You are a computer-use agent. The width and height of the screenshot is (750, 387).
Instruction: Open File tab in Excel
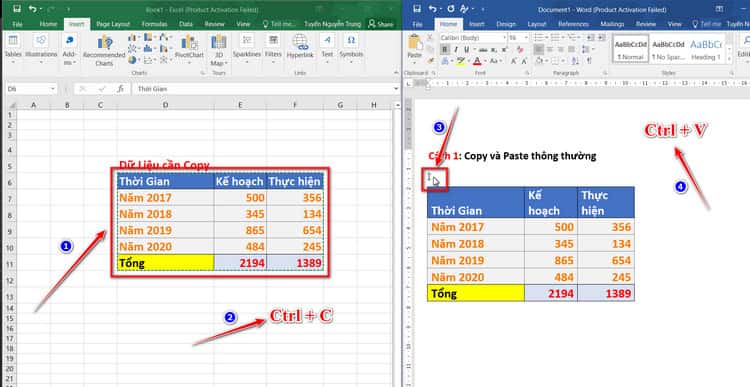pyautogui.click(x=17, y=24)
